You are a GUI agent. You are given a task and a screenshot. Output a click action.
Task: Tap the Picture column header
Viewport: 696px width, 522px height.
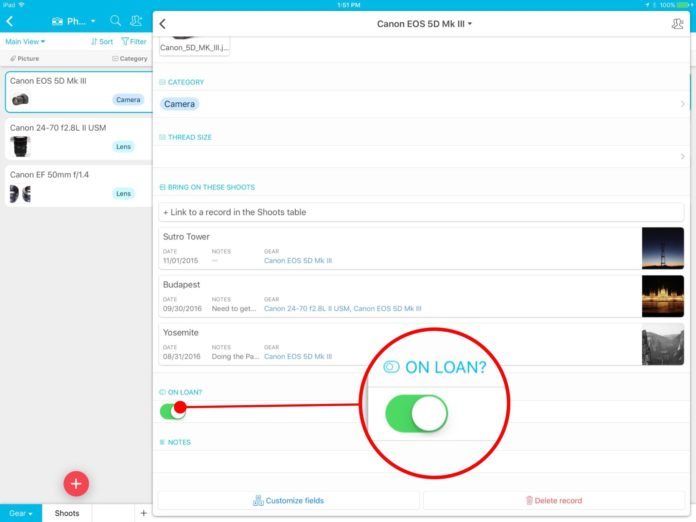(x=25, y=59)
